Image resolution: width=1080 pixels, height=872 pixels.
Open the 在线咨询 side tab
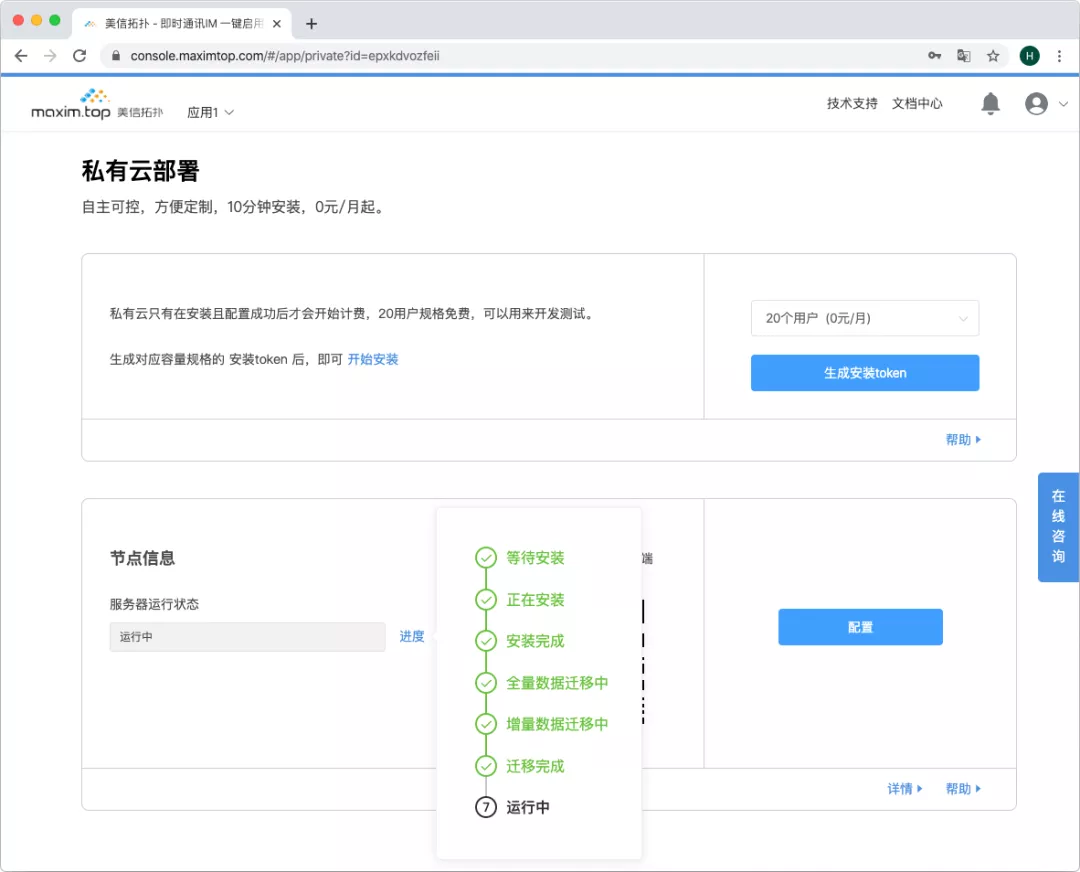(1058, 527)
